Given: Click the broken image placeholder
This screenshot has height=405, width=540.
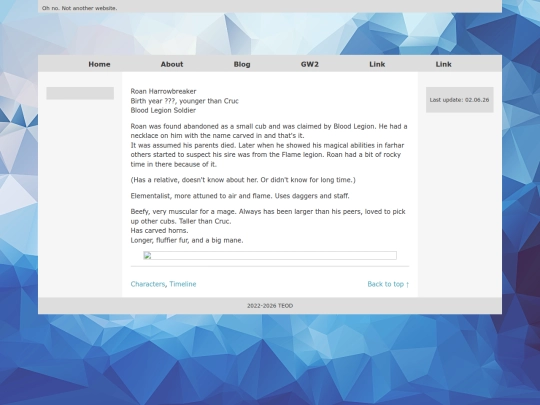Looking at the screenshot, I should click(x=270, y=256).
